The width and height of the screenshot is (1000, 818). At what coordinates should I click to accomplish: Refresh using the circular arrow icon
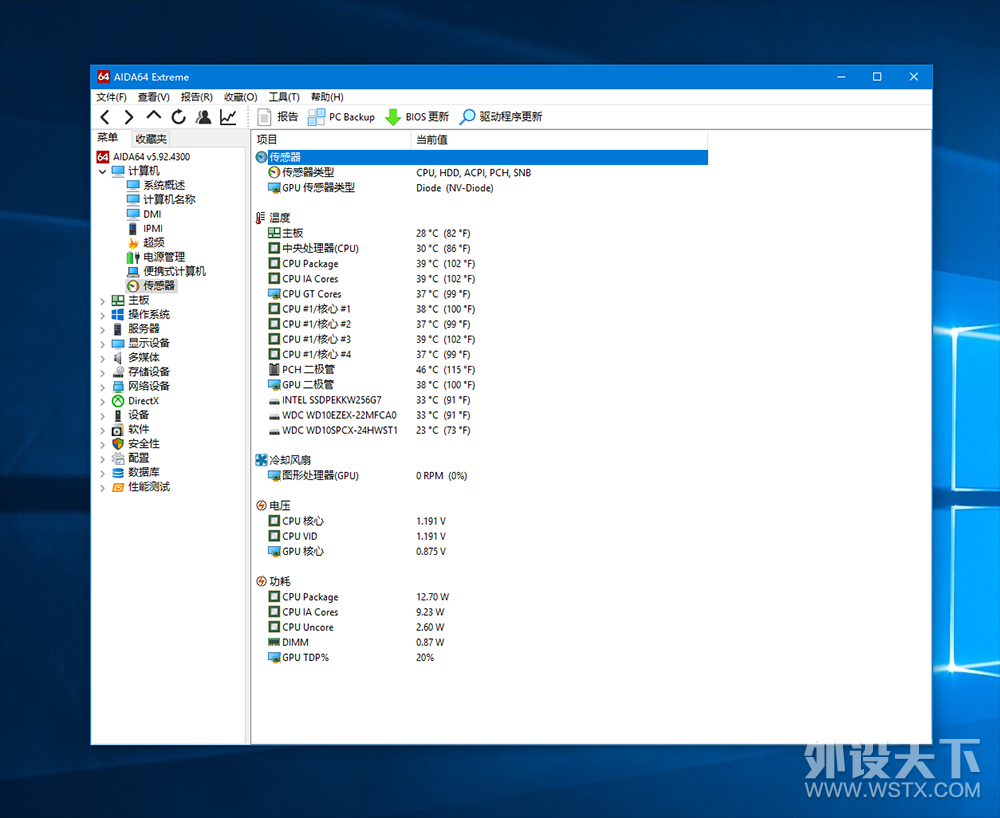179,117
